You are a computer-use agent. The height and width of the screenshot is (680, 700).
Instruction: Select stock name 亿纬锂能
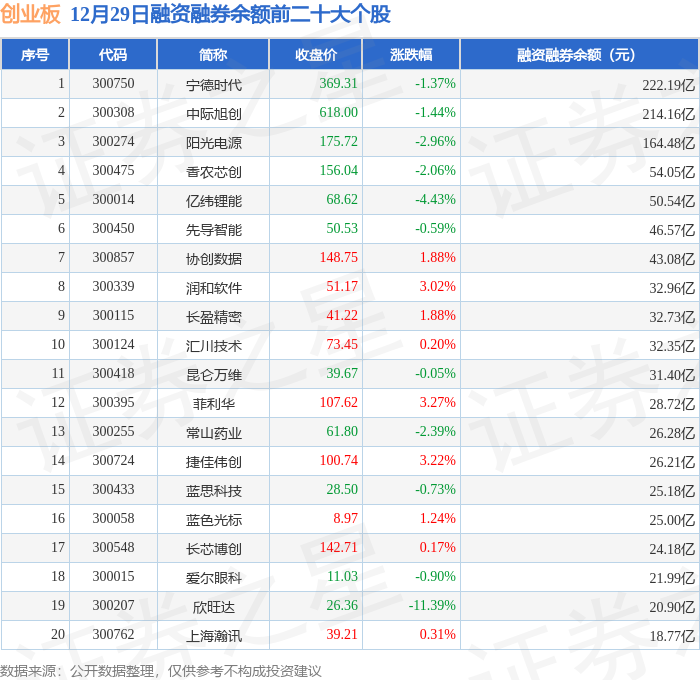point(214,201)
